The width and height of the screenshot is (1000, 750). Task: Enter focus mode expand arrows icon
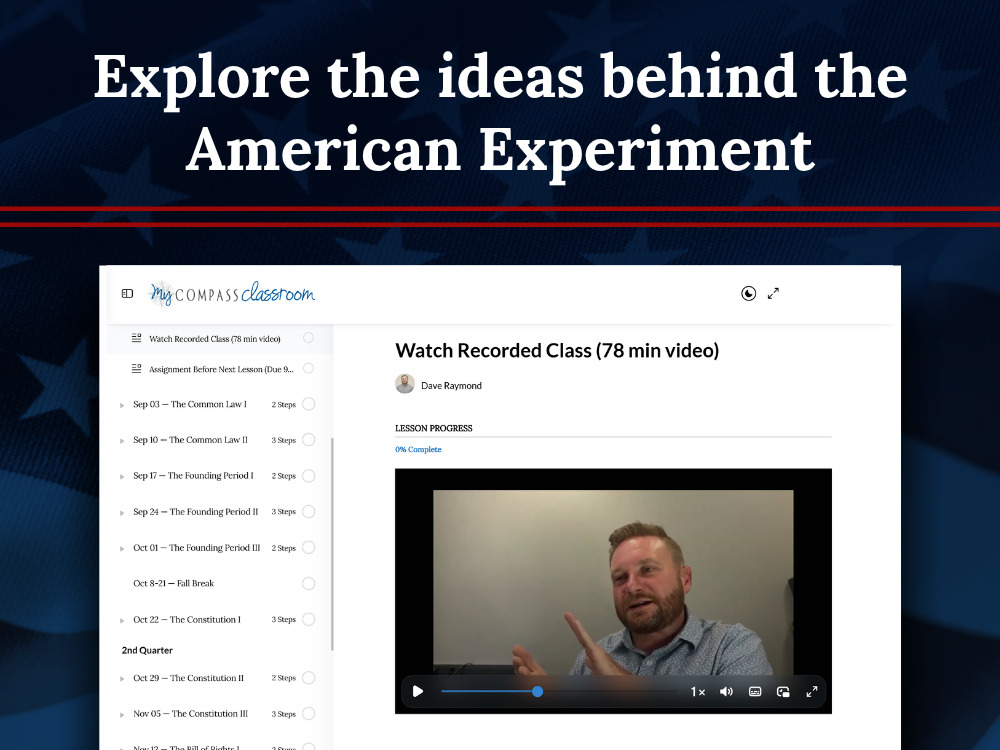point(773,293)
